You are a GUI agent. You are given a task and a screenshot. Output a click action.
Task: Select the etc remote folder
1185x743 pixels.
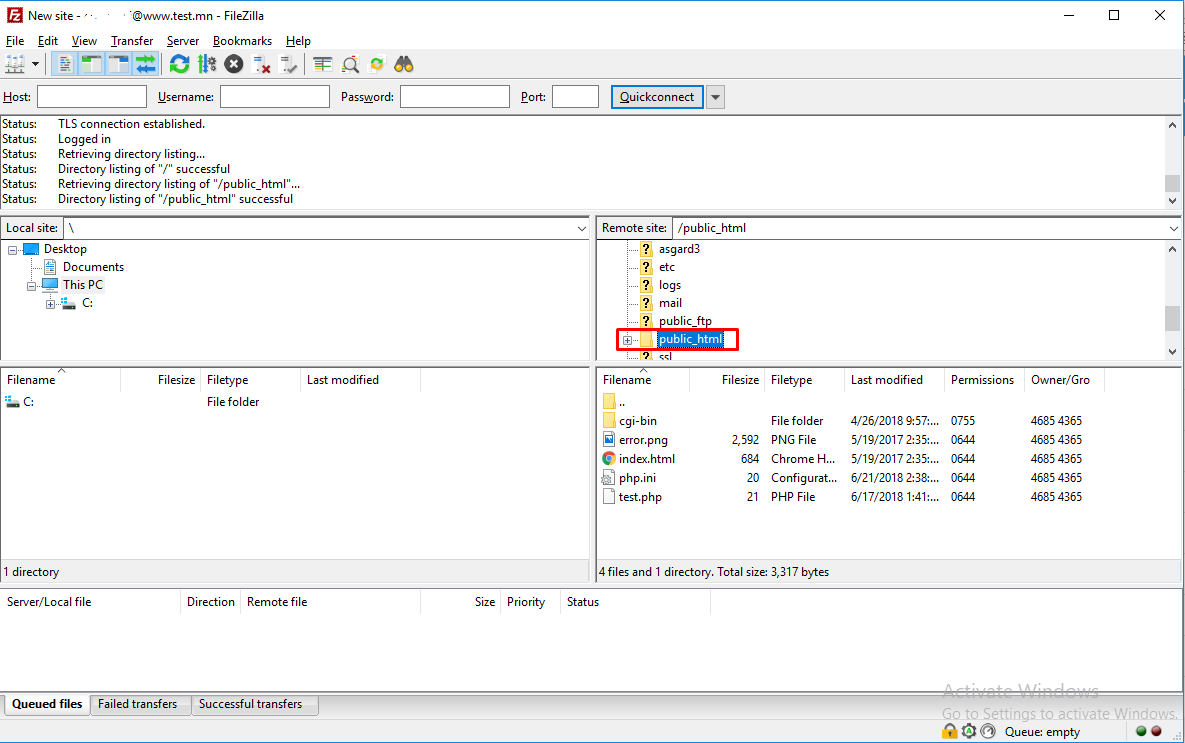[667, 267]
